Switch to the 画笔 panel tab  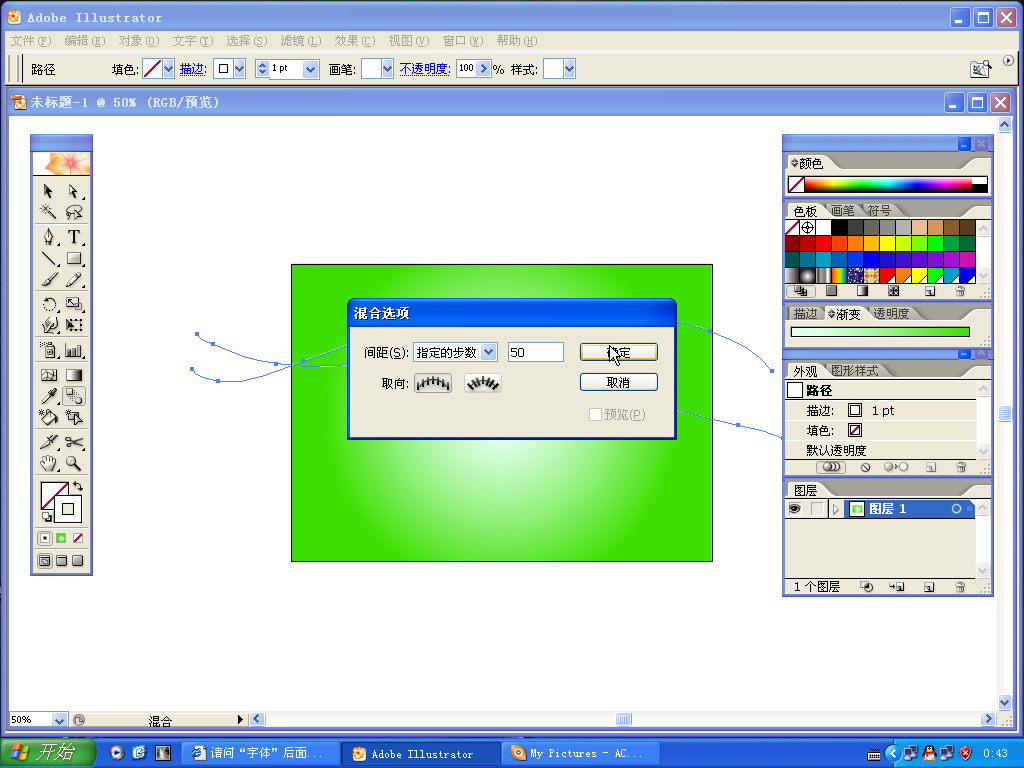pyautogui.click(x=842, y=210)
